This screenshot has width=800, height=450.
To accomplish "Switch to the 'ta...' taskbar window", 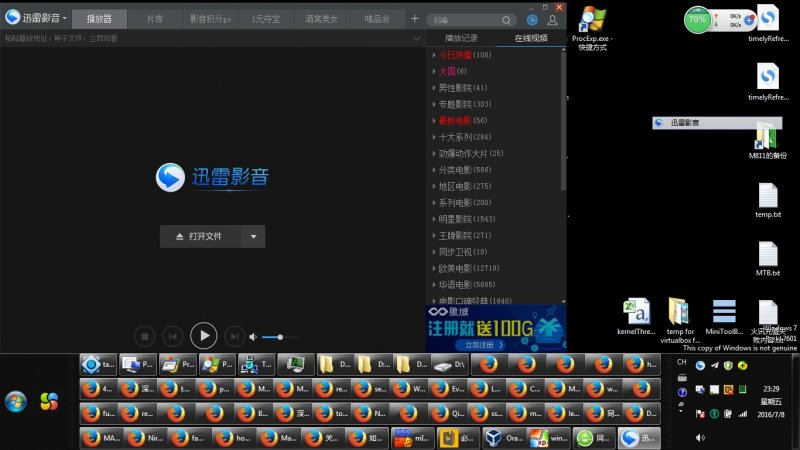I will click(x=98, y=364).
